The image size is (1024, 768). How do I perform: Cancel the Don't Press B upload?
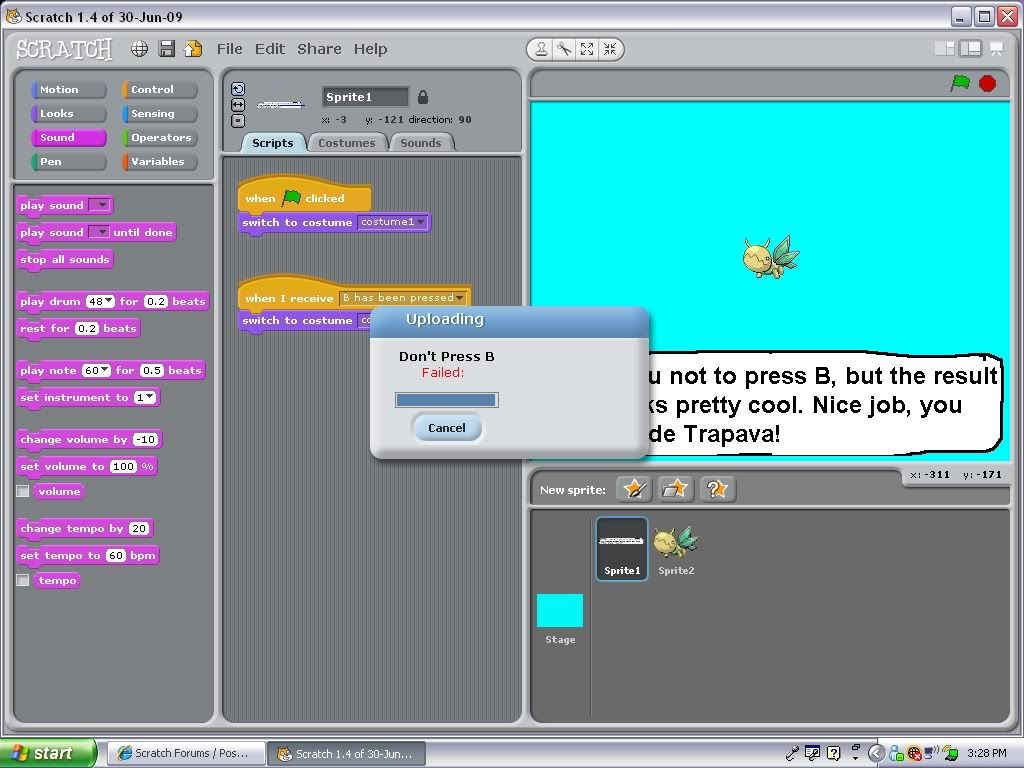click(446, 427)
